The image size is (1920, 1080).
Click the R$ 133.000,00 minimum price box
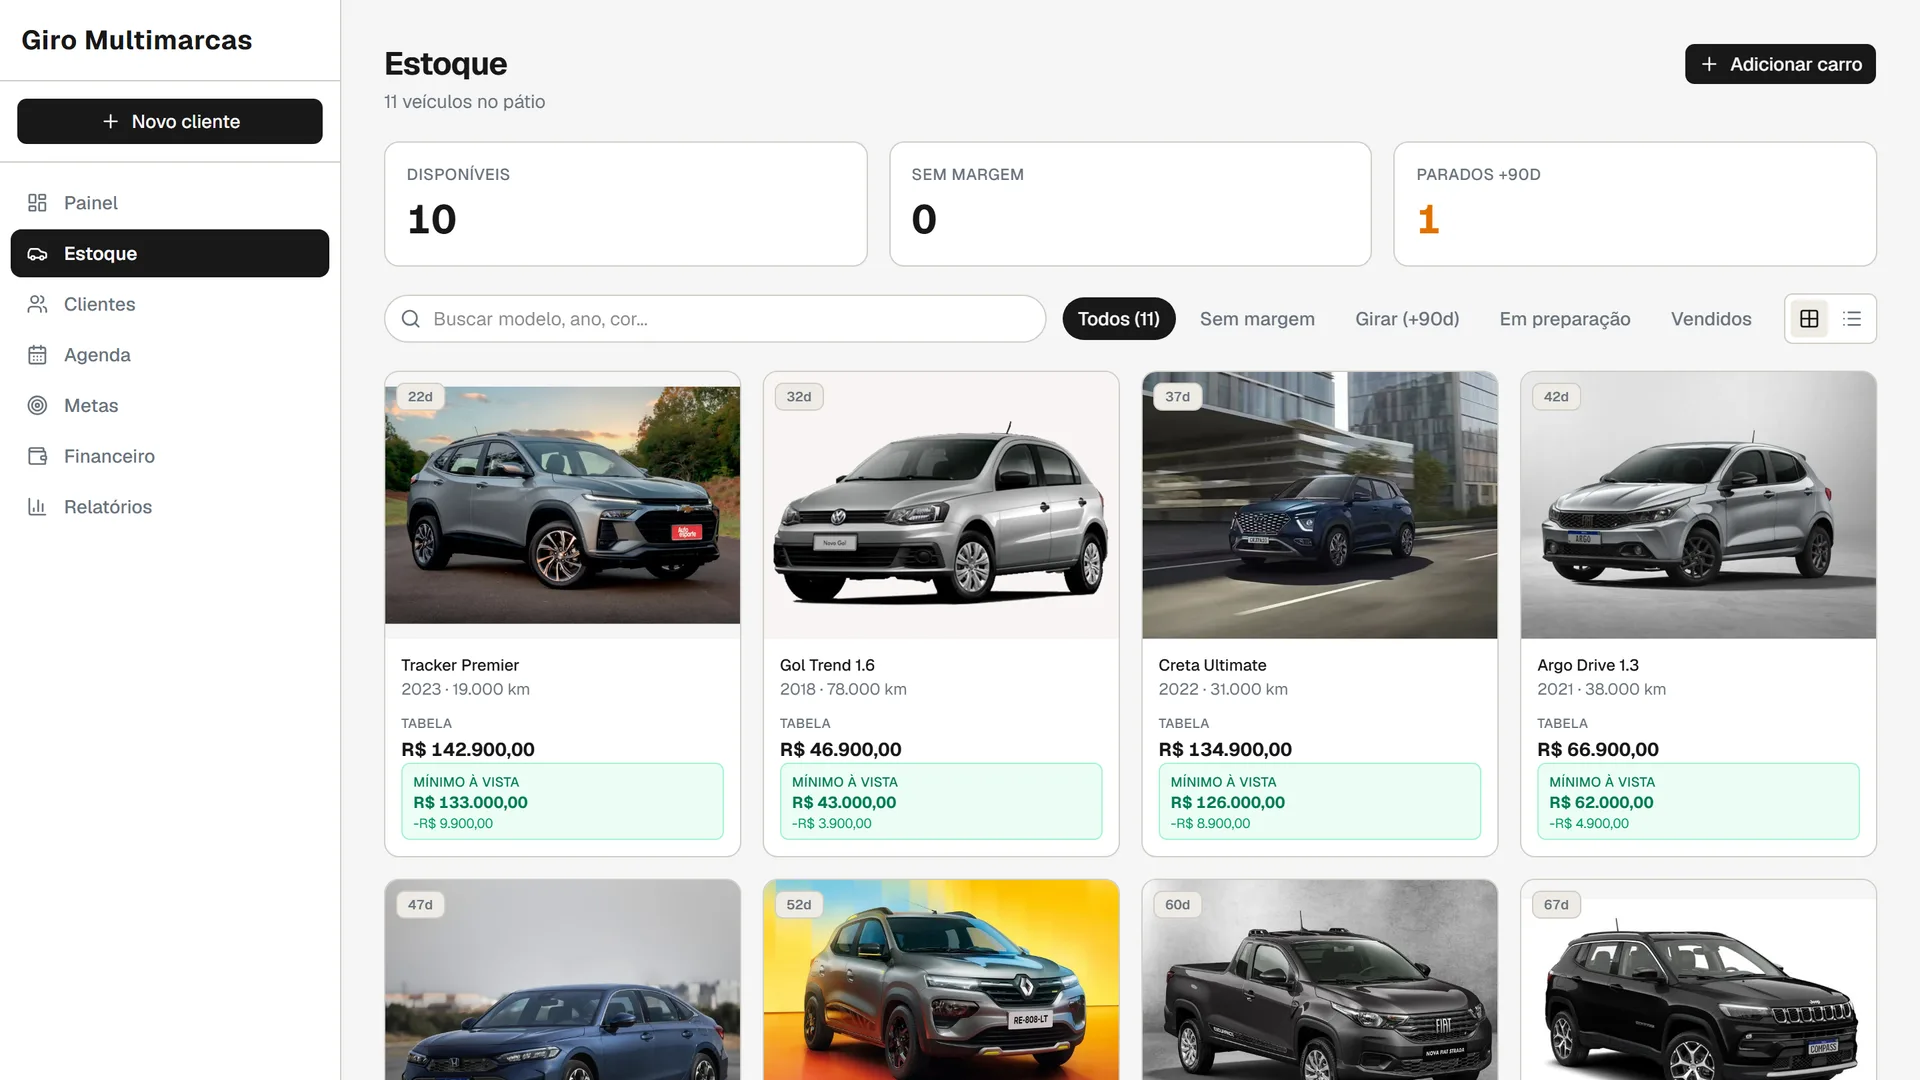pos(563,801)
